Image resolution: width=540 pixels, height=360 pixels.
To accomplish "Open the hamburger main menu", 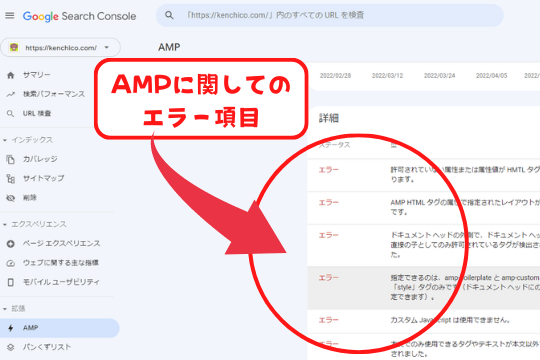I will [x=10, y=16].
